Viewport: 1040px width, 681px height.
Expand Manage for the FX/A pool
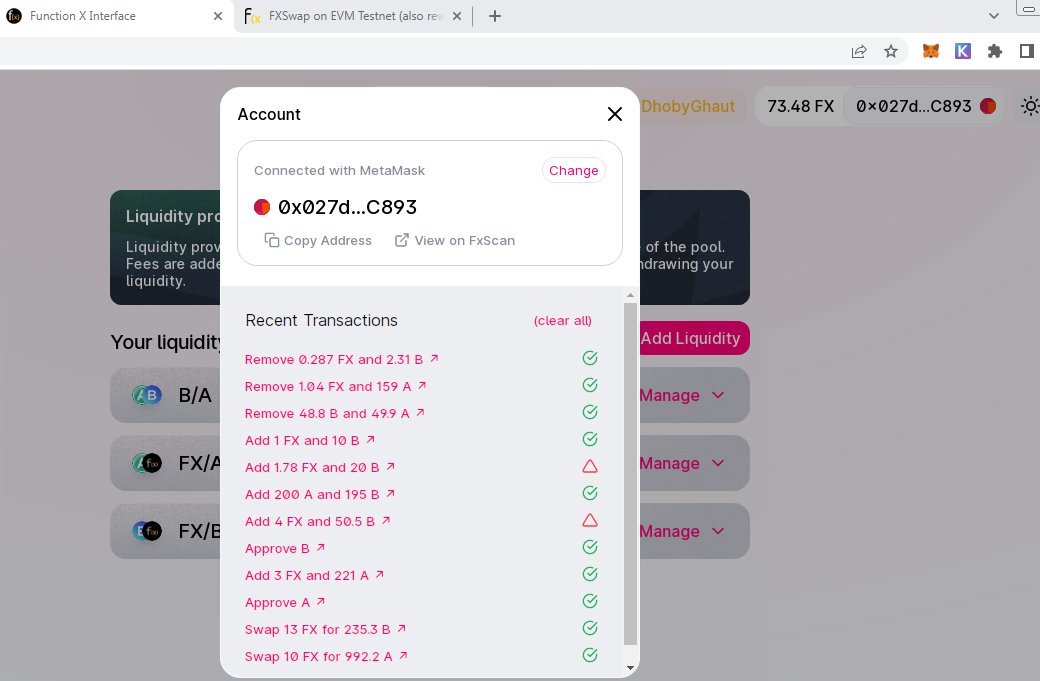[x=682, y=463]
